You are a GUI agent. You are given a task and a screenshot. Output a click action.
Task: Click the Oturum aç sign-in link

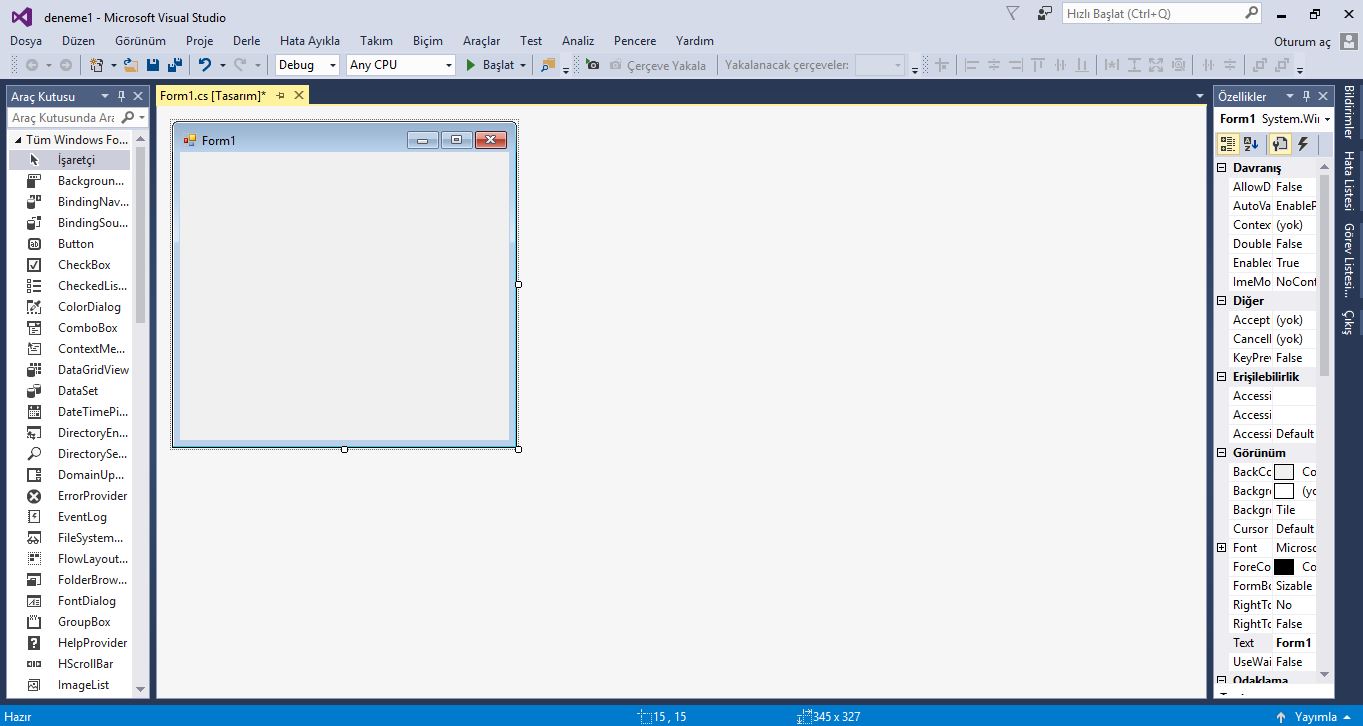[1302, 42]
